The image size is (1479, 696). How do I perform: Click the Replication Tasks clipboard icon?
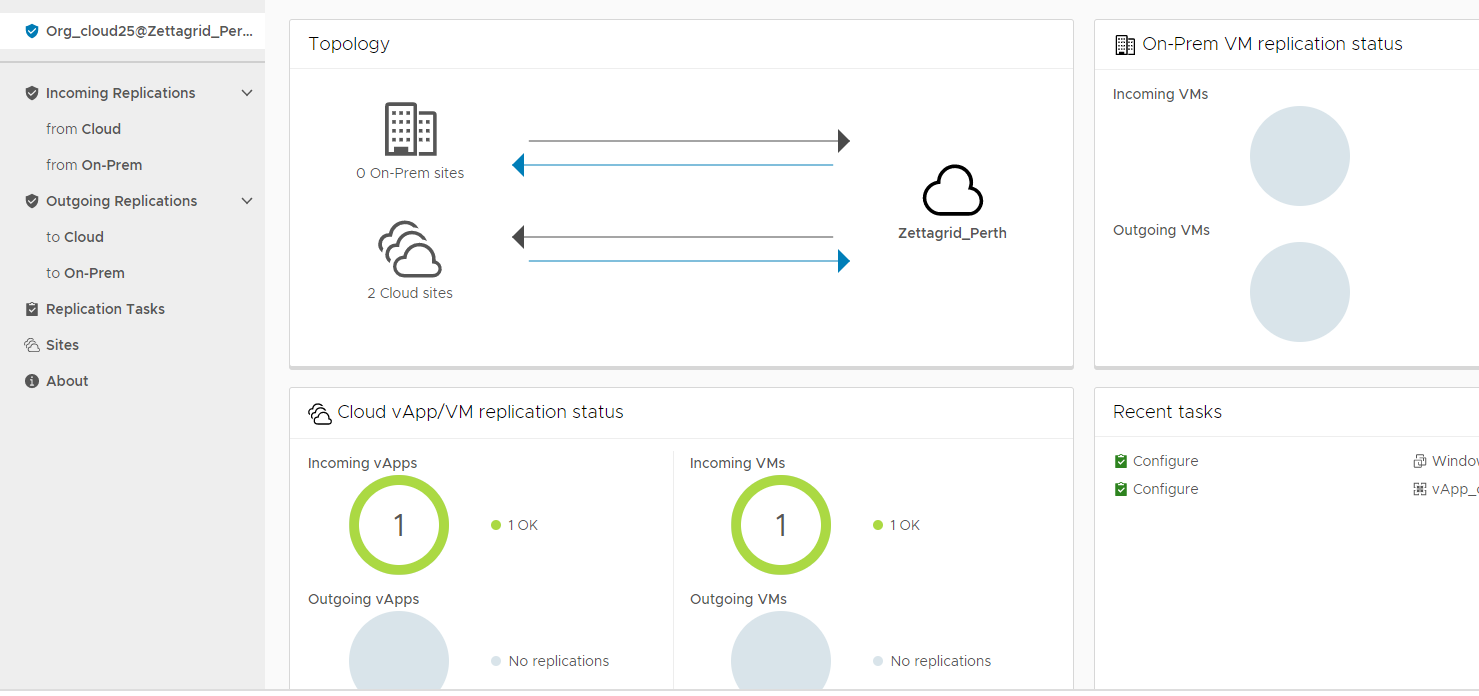[32, 309]
